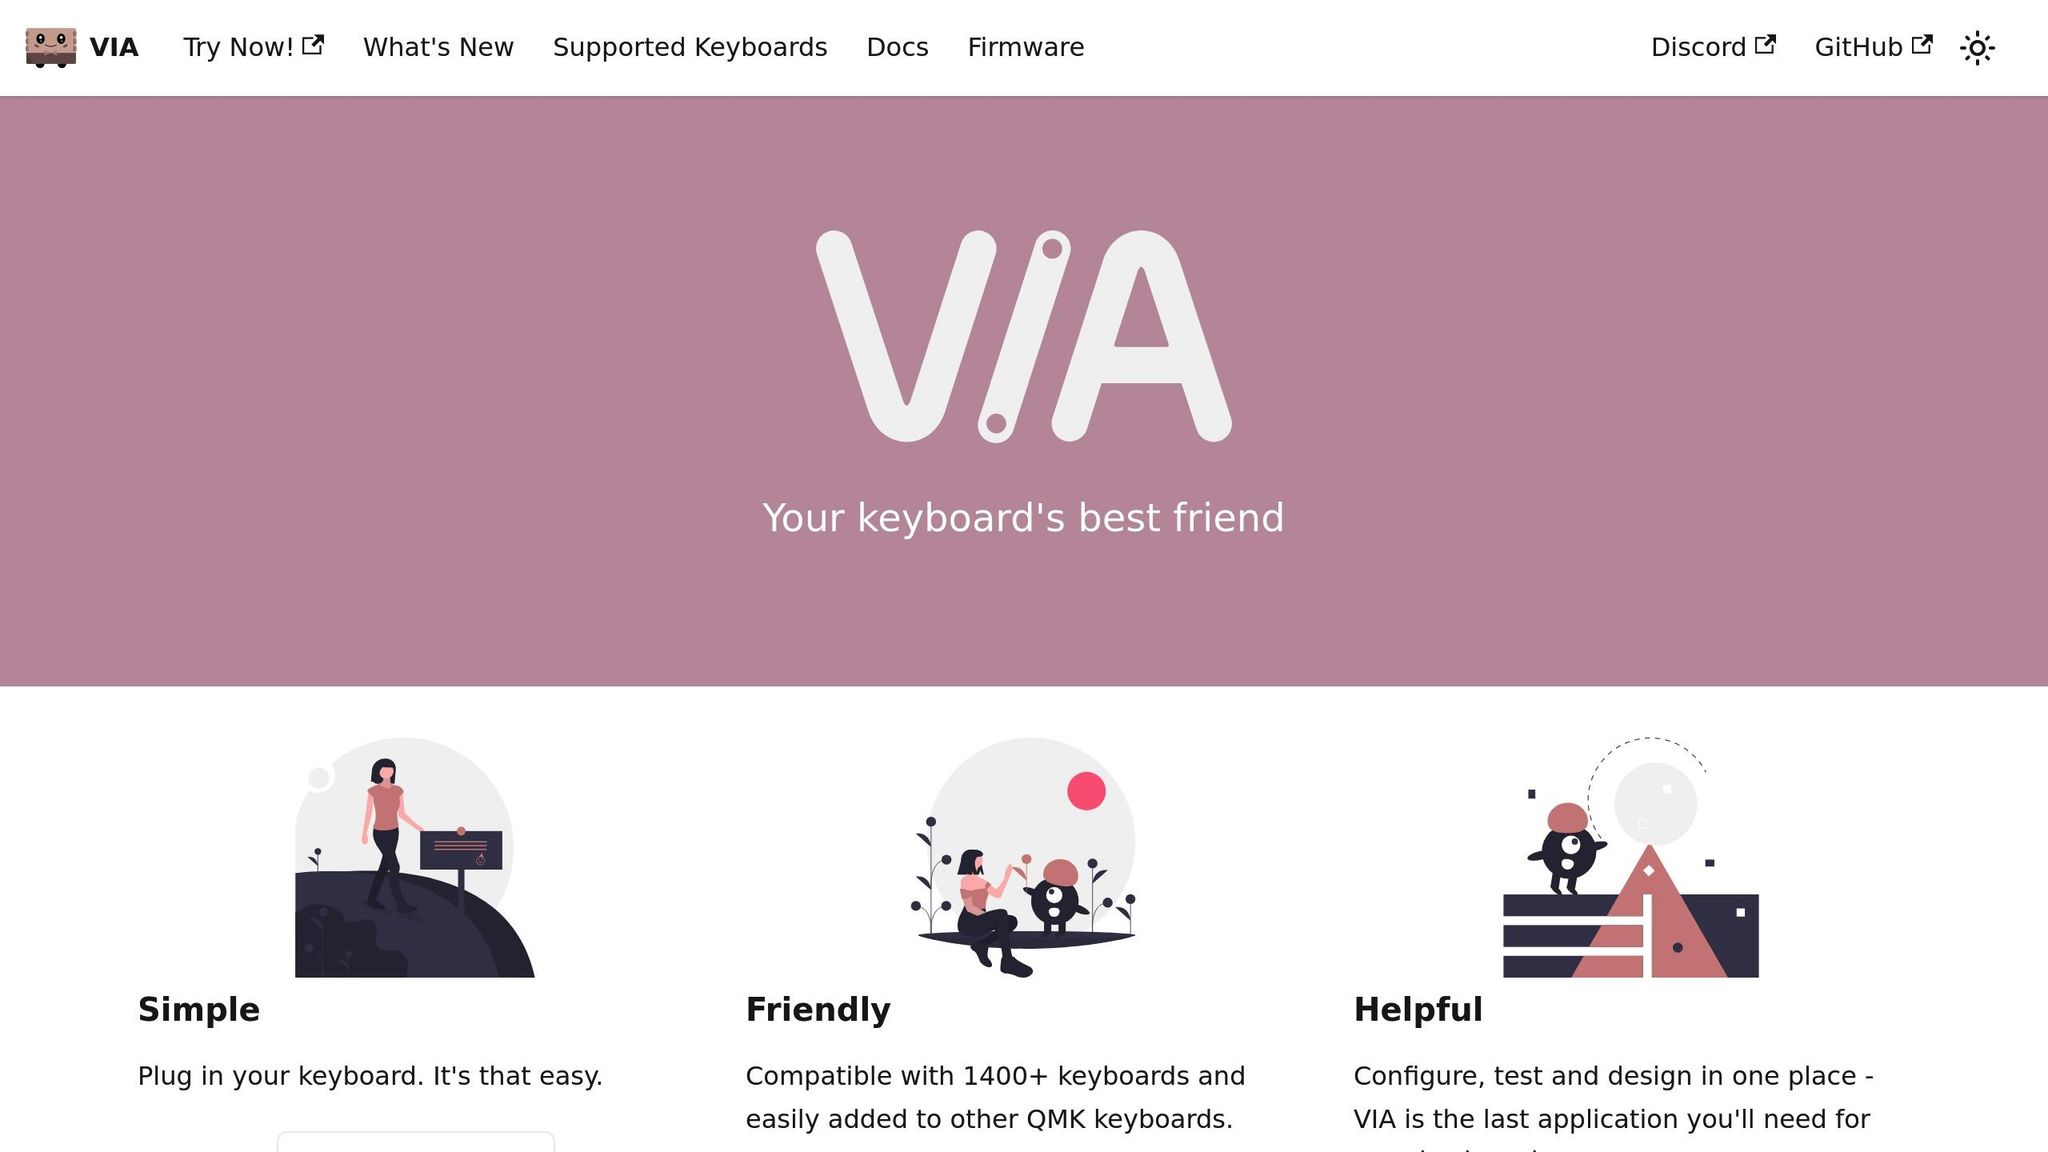
Task: Click the Friendly illustration with sitting woman
Action: click(x=1023, y=857)
